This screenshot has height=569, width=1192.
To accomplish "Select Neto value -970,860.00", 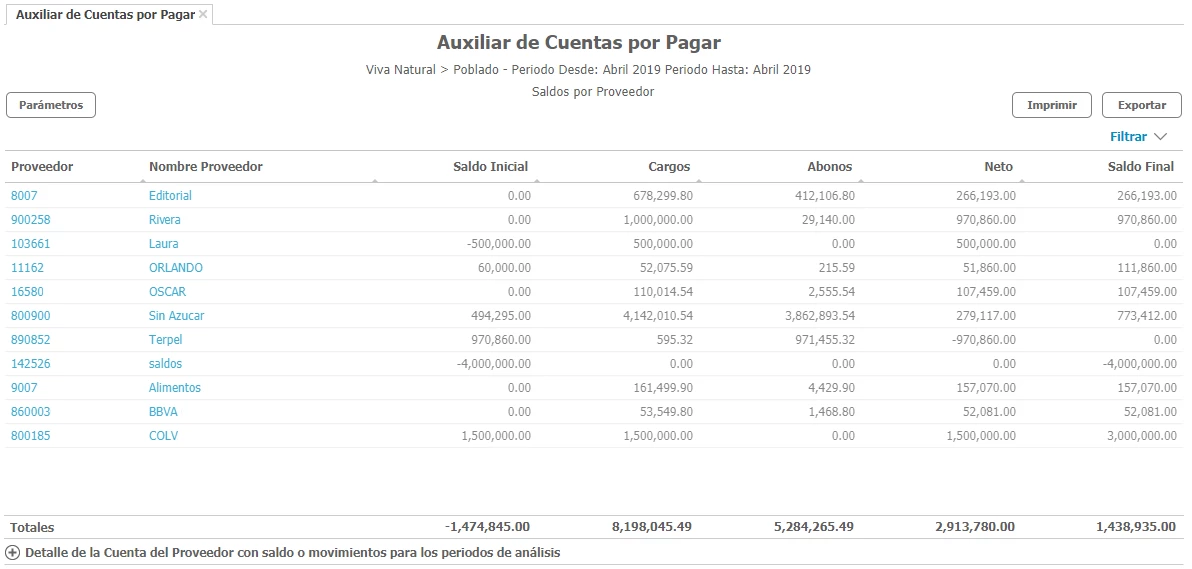I will pos(984,340).
